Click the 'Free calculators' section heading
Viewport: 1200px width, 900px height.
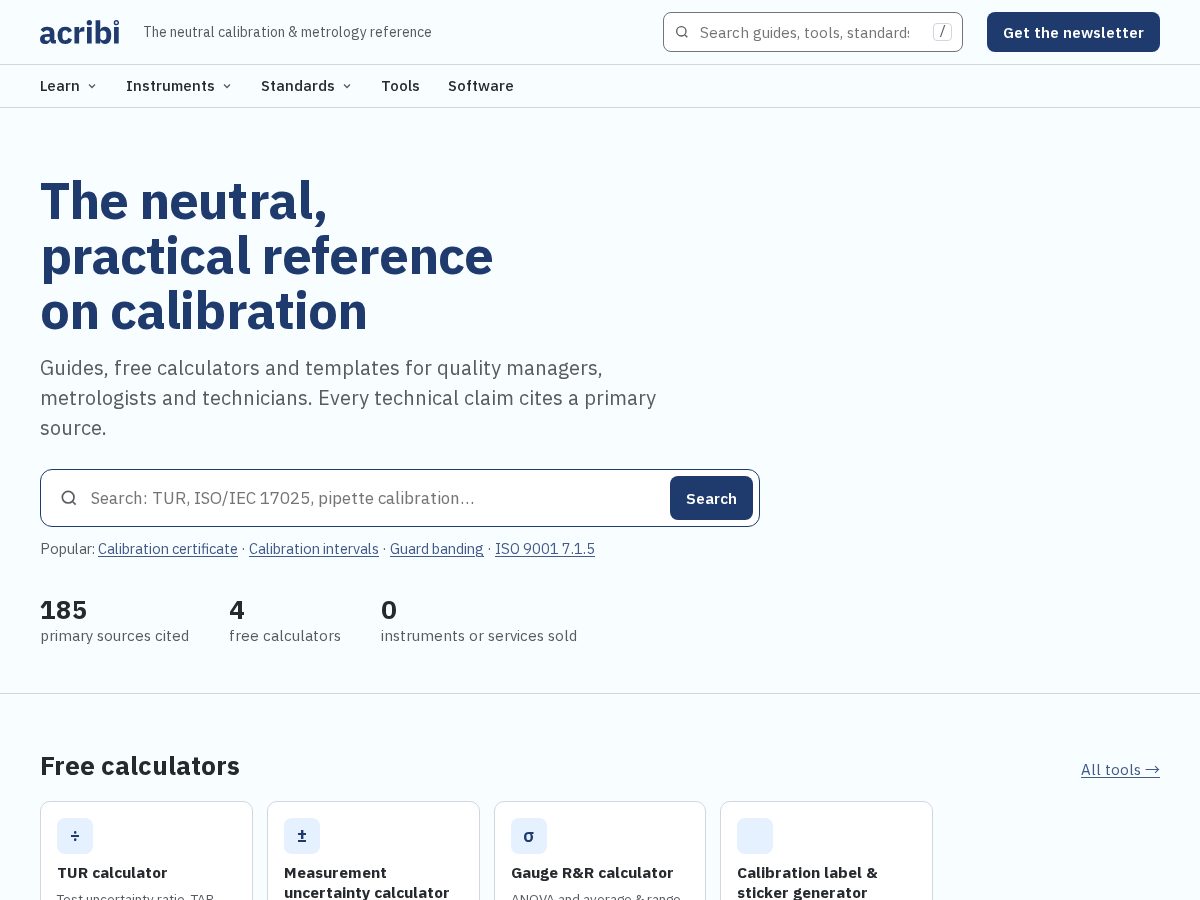140,766
